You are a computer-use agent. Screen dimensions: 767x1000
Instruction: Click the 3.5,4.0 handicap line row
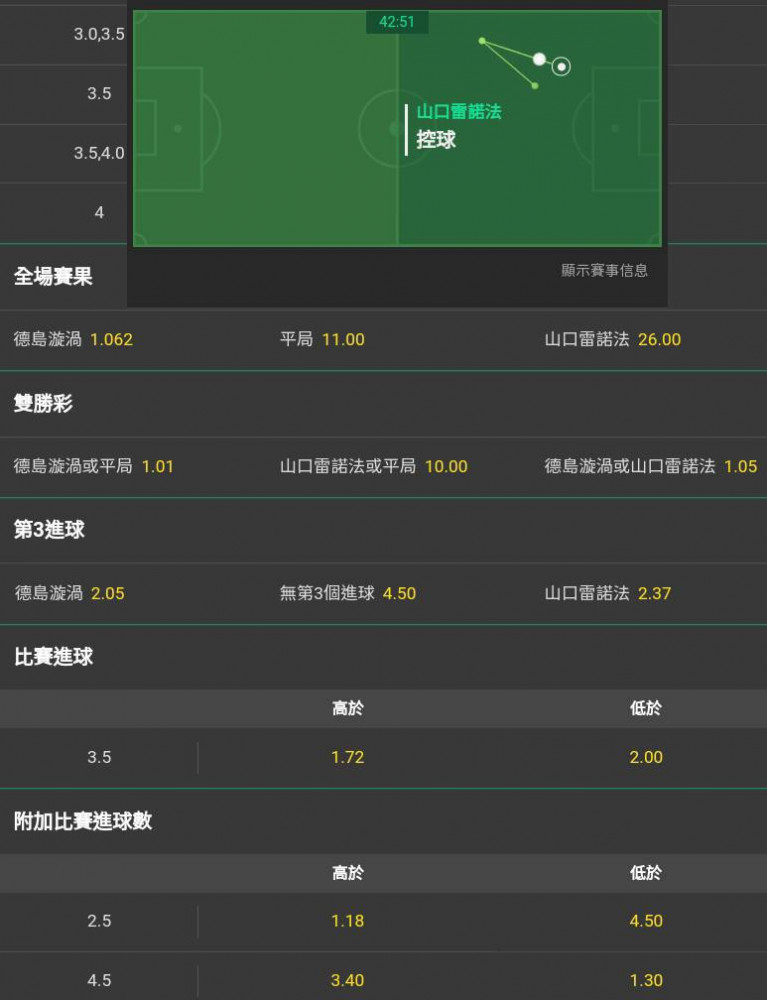tap(99, 153)
